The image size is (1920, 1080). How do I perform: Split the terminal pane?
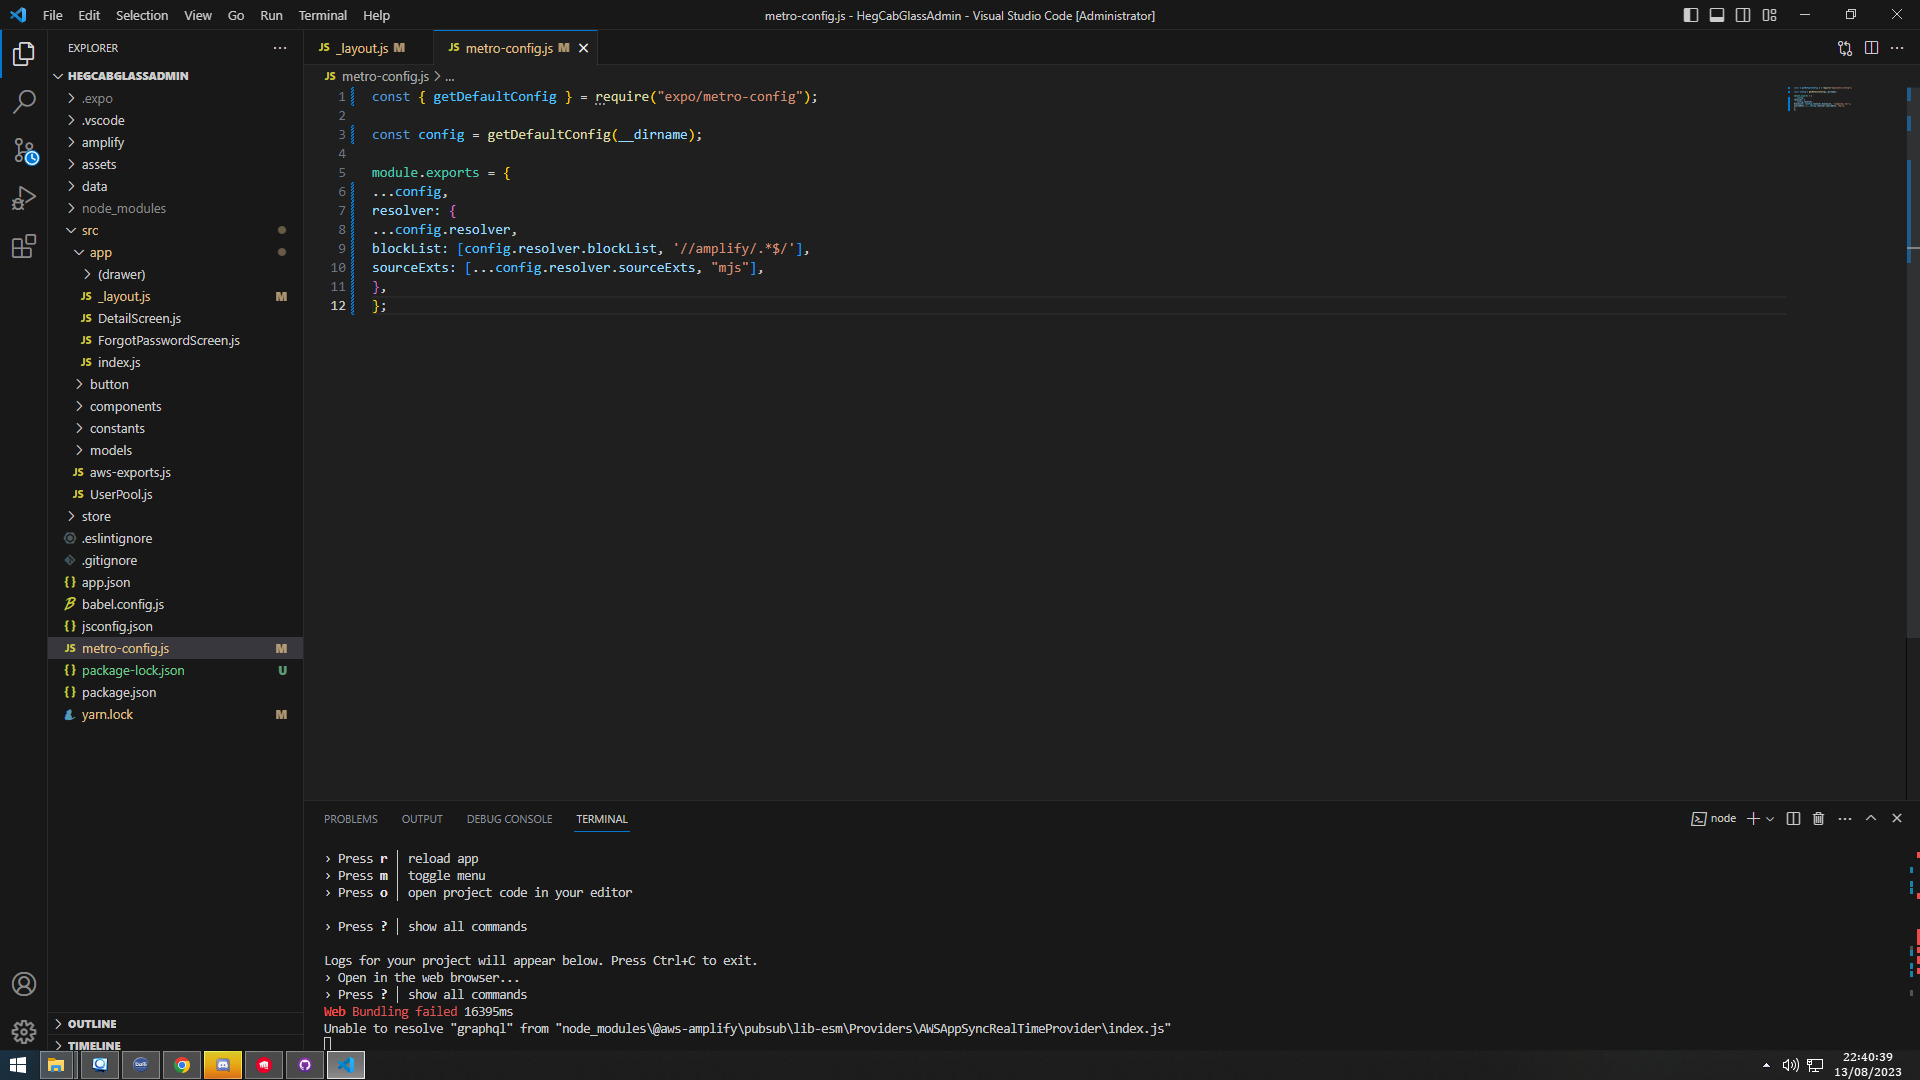(1792, 818)
